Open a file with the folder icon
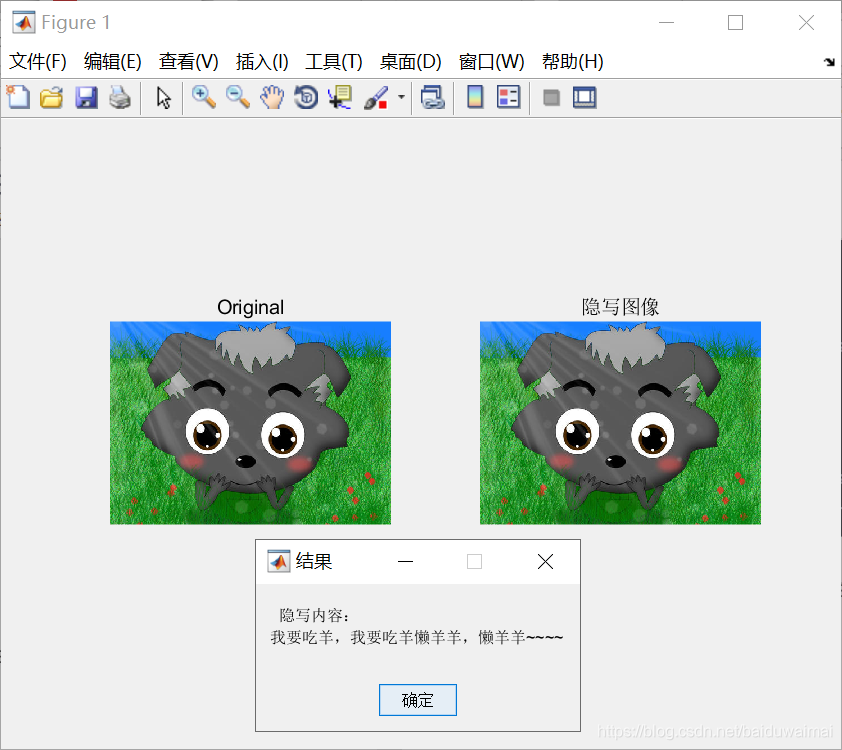Image resolution: width=842 pixels, height=750 pixels. (52, 98)
